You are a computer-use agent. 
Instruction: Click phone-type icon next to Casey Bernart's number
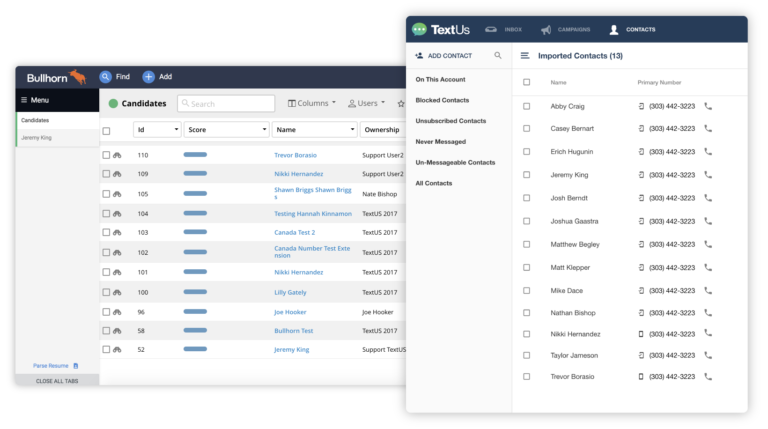641,128
